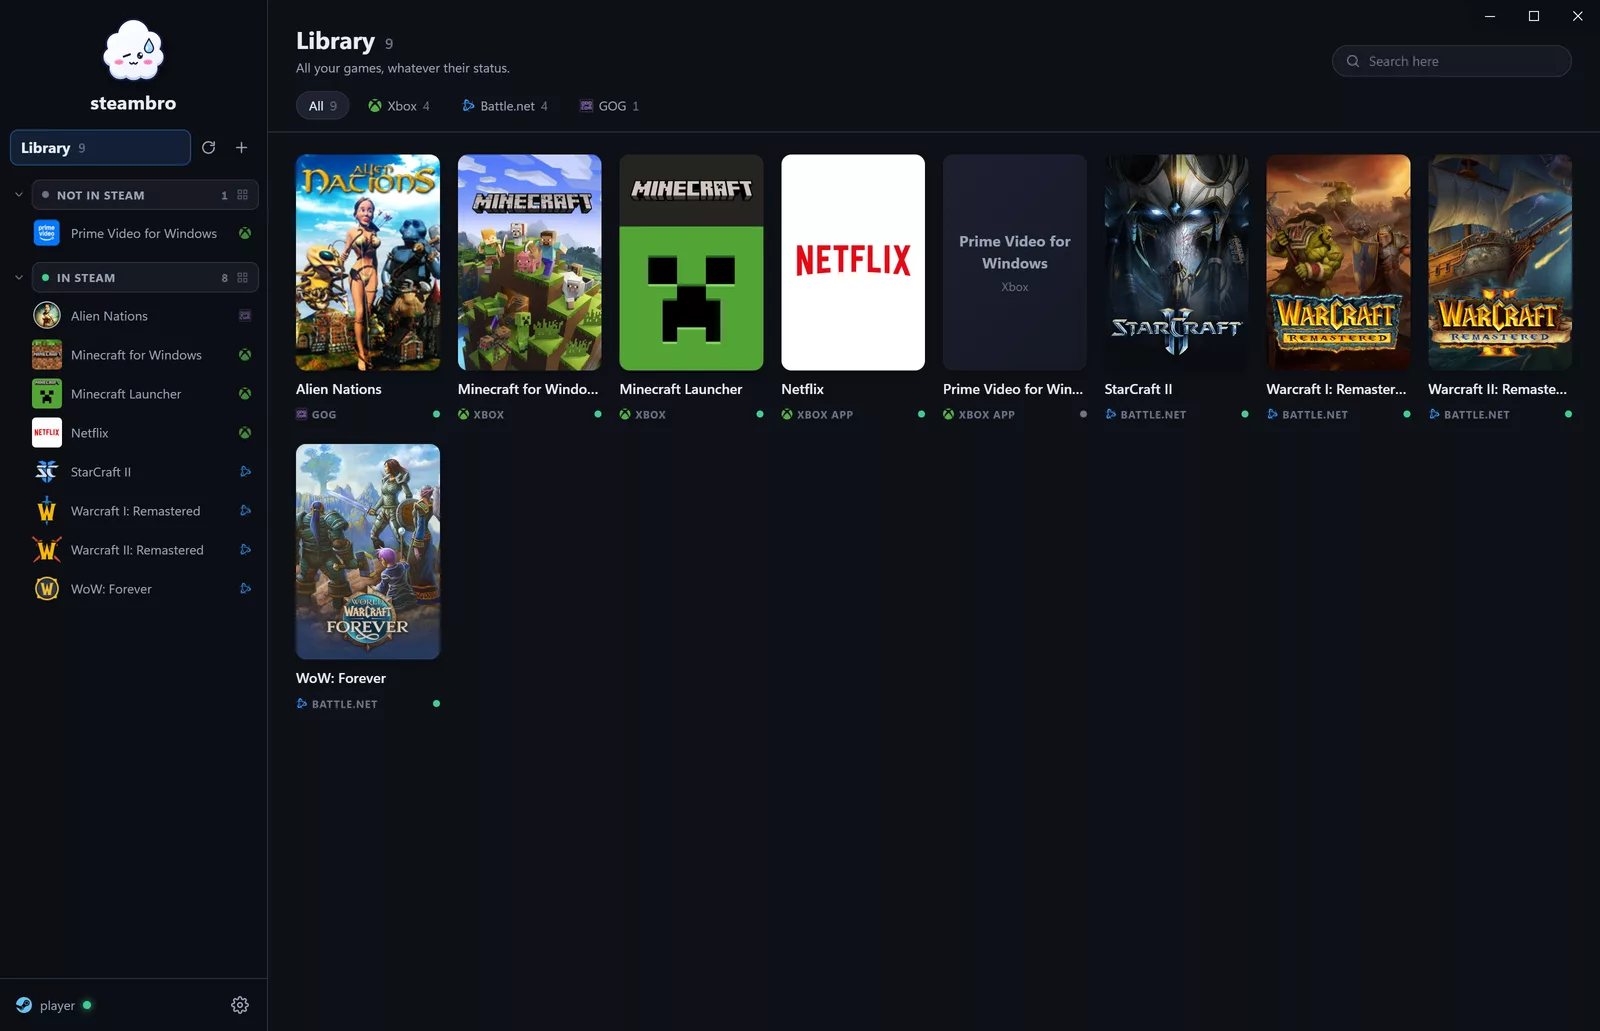Open settings gear in sidebar footer
Image resolution: width=1600 pixels, height=1031 pixels.
[240, 1005]
